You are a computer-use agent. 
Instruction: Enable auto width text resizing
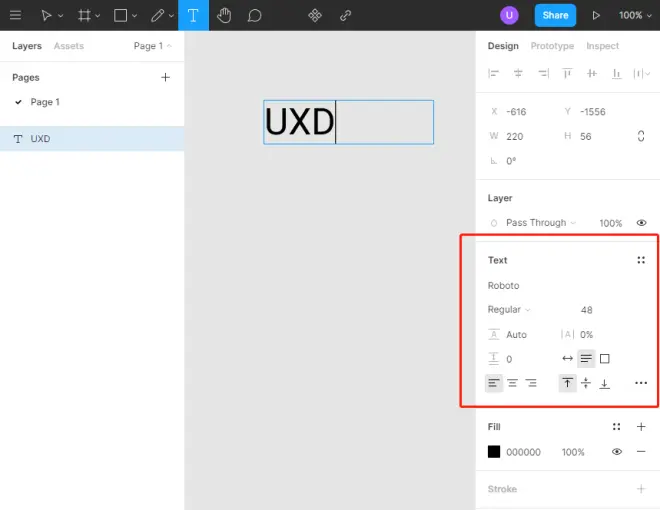(567, 359)
